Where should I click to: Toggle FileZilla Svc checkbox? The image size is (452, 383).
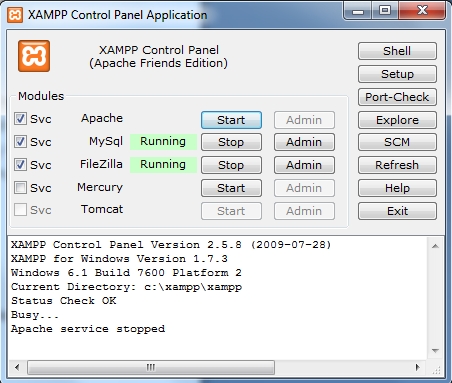20,165
